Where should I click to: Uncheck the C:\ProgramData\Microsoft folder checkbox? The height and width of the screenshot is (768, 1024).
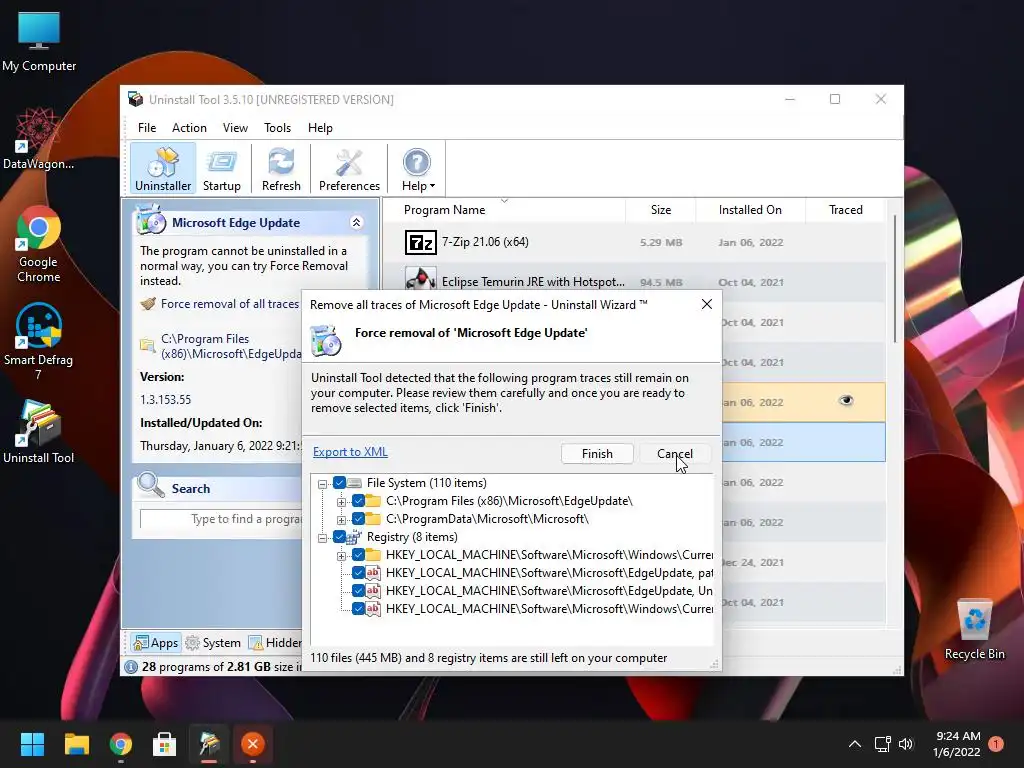[359, 519]
